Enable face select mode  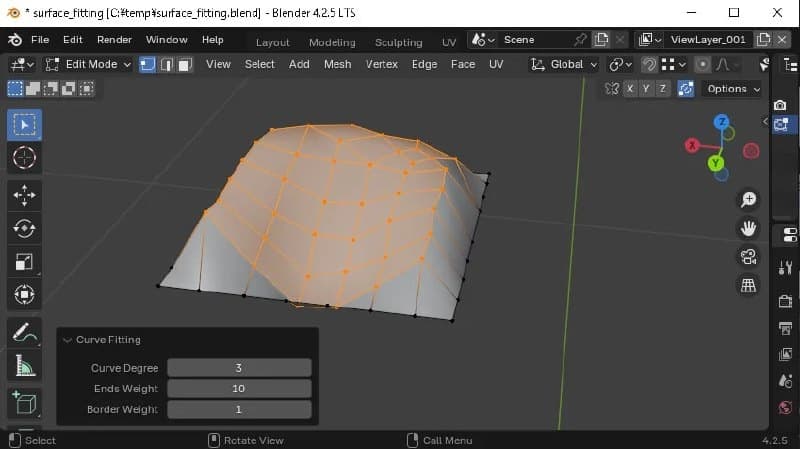point(185,65)
